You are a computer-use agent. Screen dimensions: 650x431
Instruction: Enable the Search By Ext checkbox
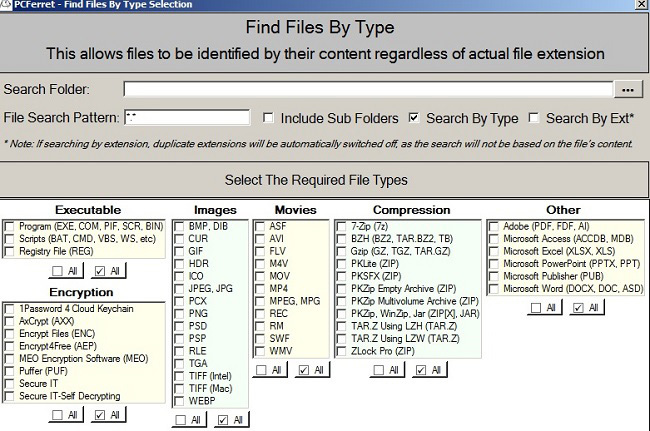point(534,118)
